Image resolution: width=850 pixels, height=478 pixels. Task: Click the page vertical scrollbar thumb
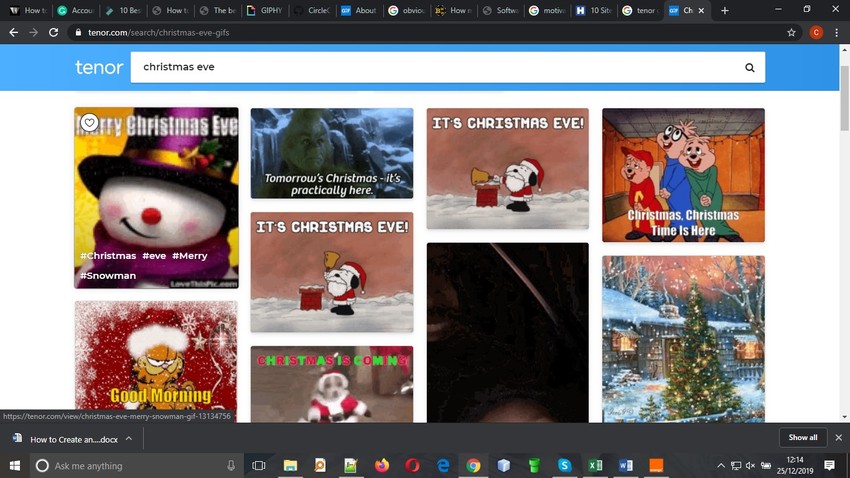844,98
